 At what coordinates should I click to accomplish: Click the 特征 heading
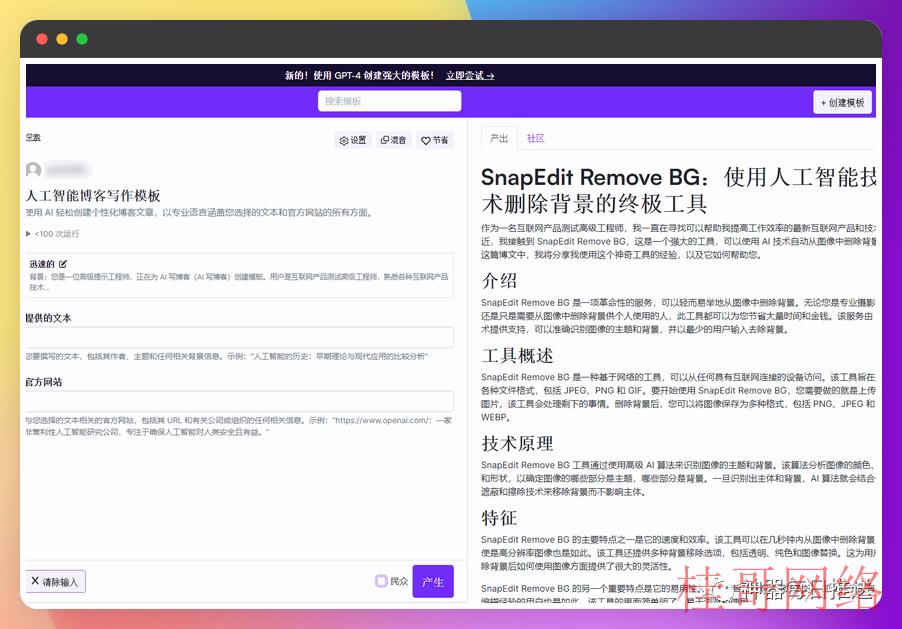click(x=499, y=517)
